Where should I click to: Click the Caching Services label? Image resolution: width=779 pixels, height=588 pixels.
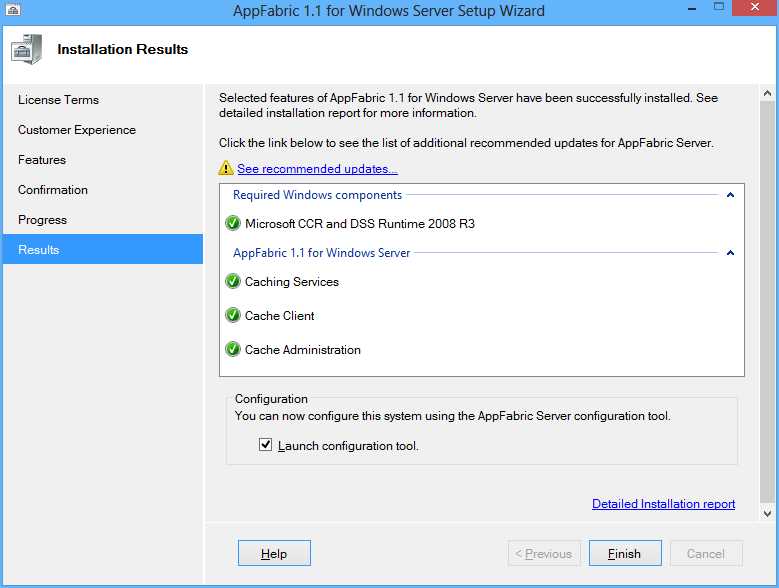(x=292, y=282)
